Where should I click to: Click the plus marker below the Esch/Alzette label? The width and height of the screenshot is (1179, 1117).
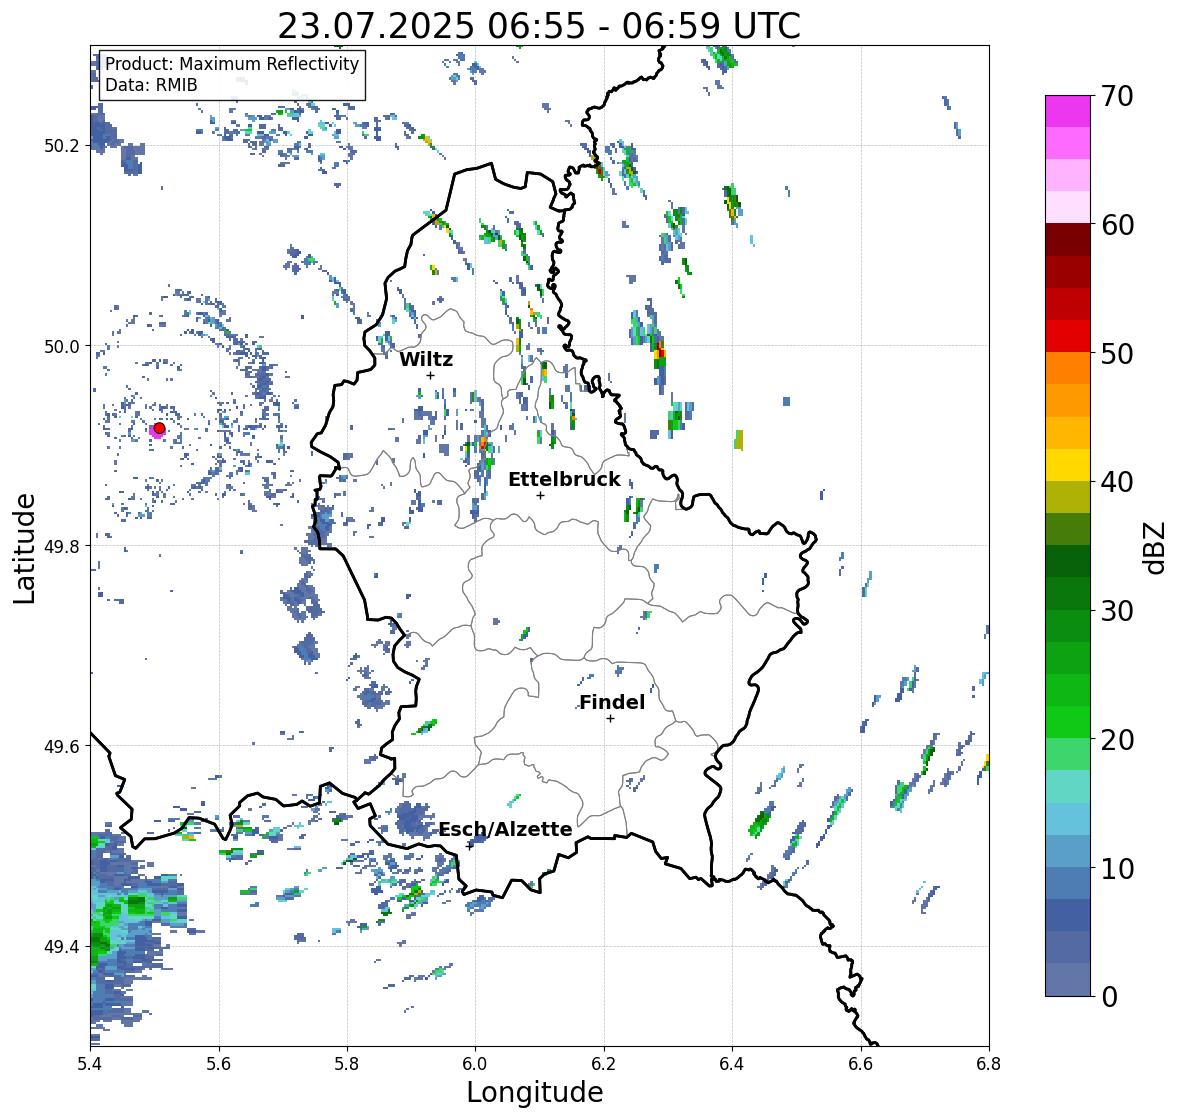pos(469,846)
